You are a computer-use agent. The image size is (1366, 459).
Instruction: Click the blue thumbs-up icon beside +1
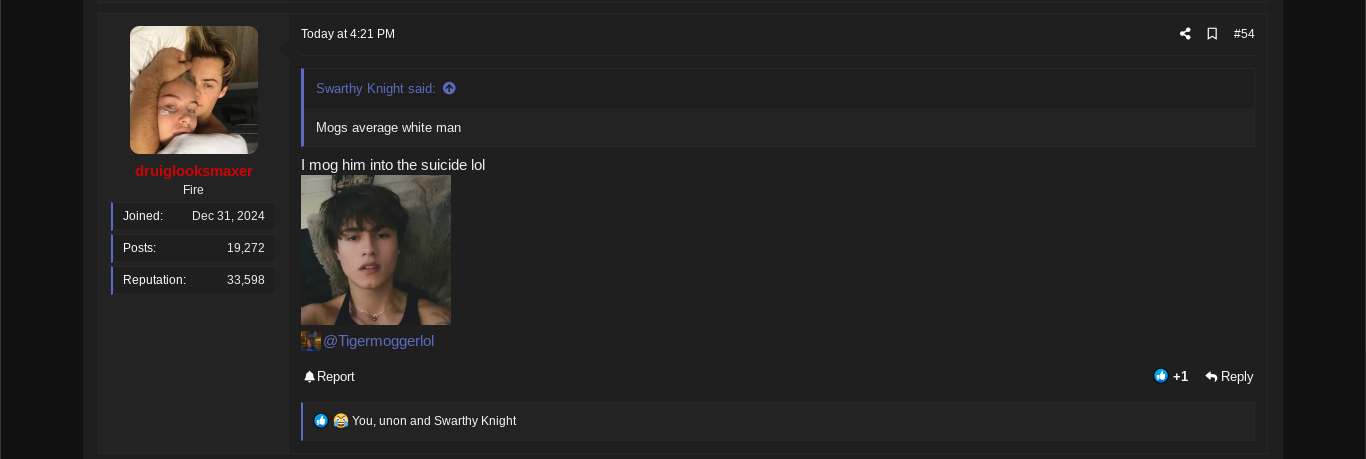click(x=1161, y=376)
